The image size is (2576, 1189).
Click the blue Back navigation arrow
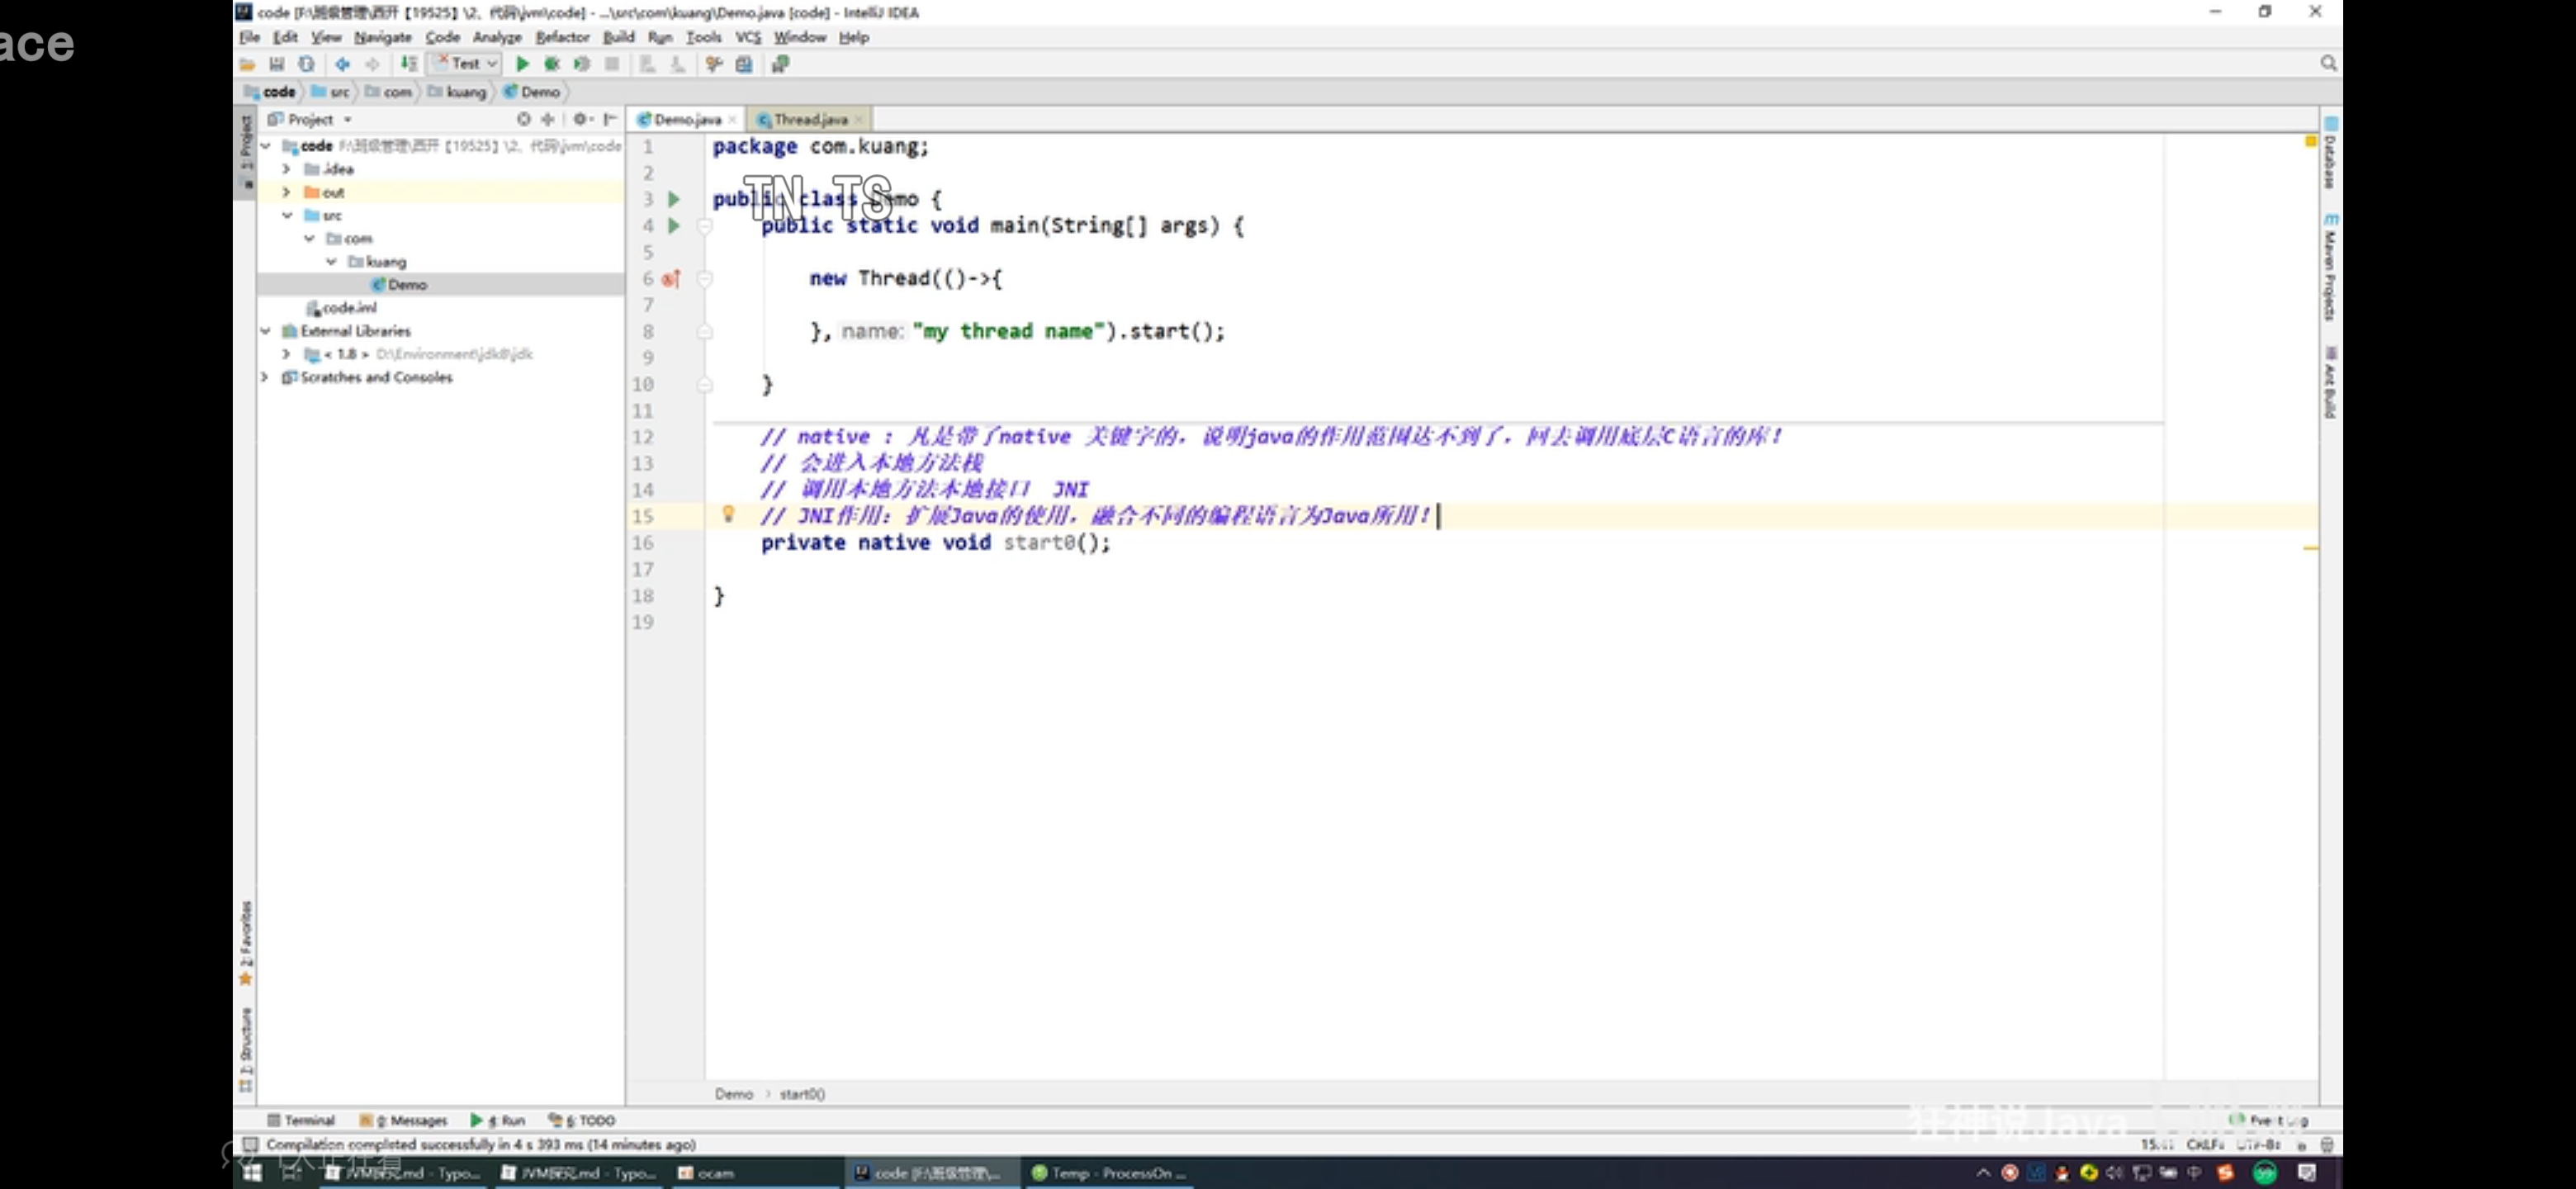pos(342,64)
